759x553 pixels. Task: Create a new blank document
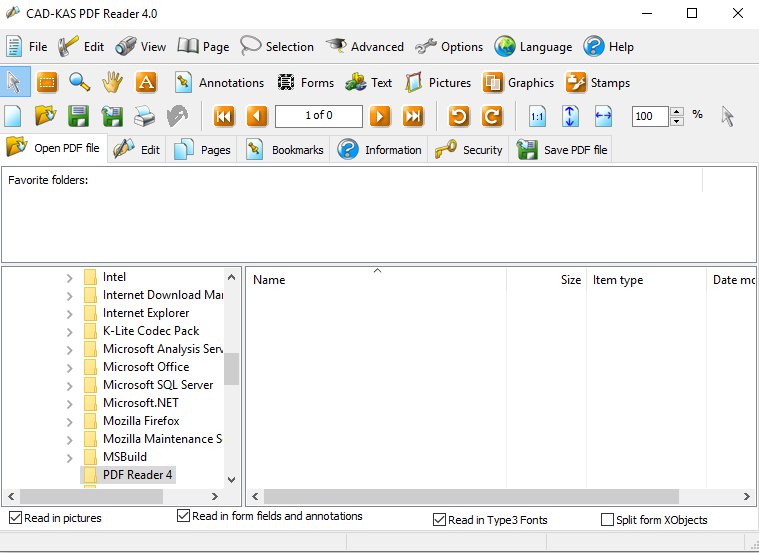pos(13,116)
